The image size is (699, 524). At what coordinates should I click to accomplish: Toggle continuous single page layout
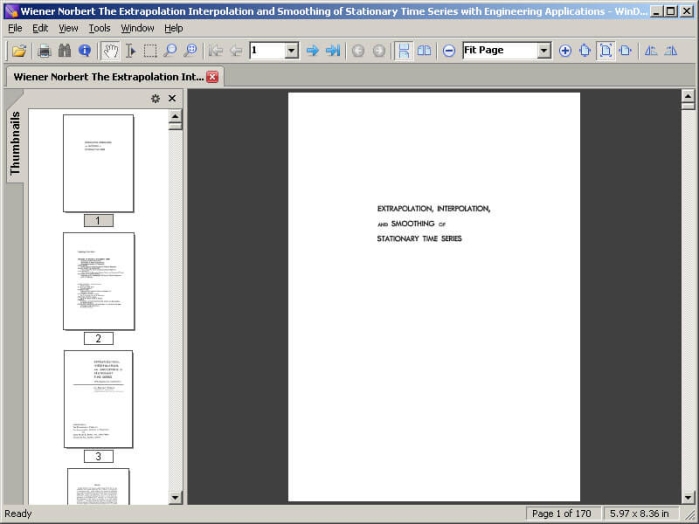coord(404,50)
